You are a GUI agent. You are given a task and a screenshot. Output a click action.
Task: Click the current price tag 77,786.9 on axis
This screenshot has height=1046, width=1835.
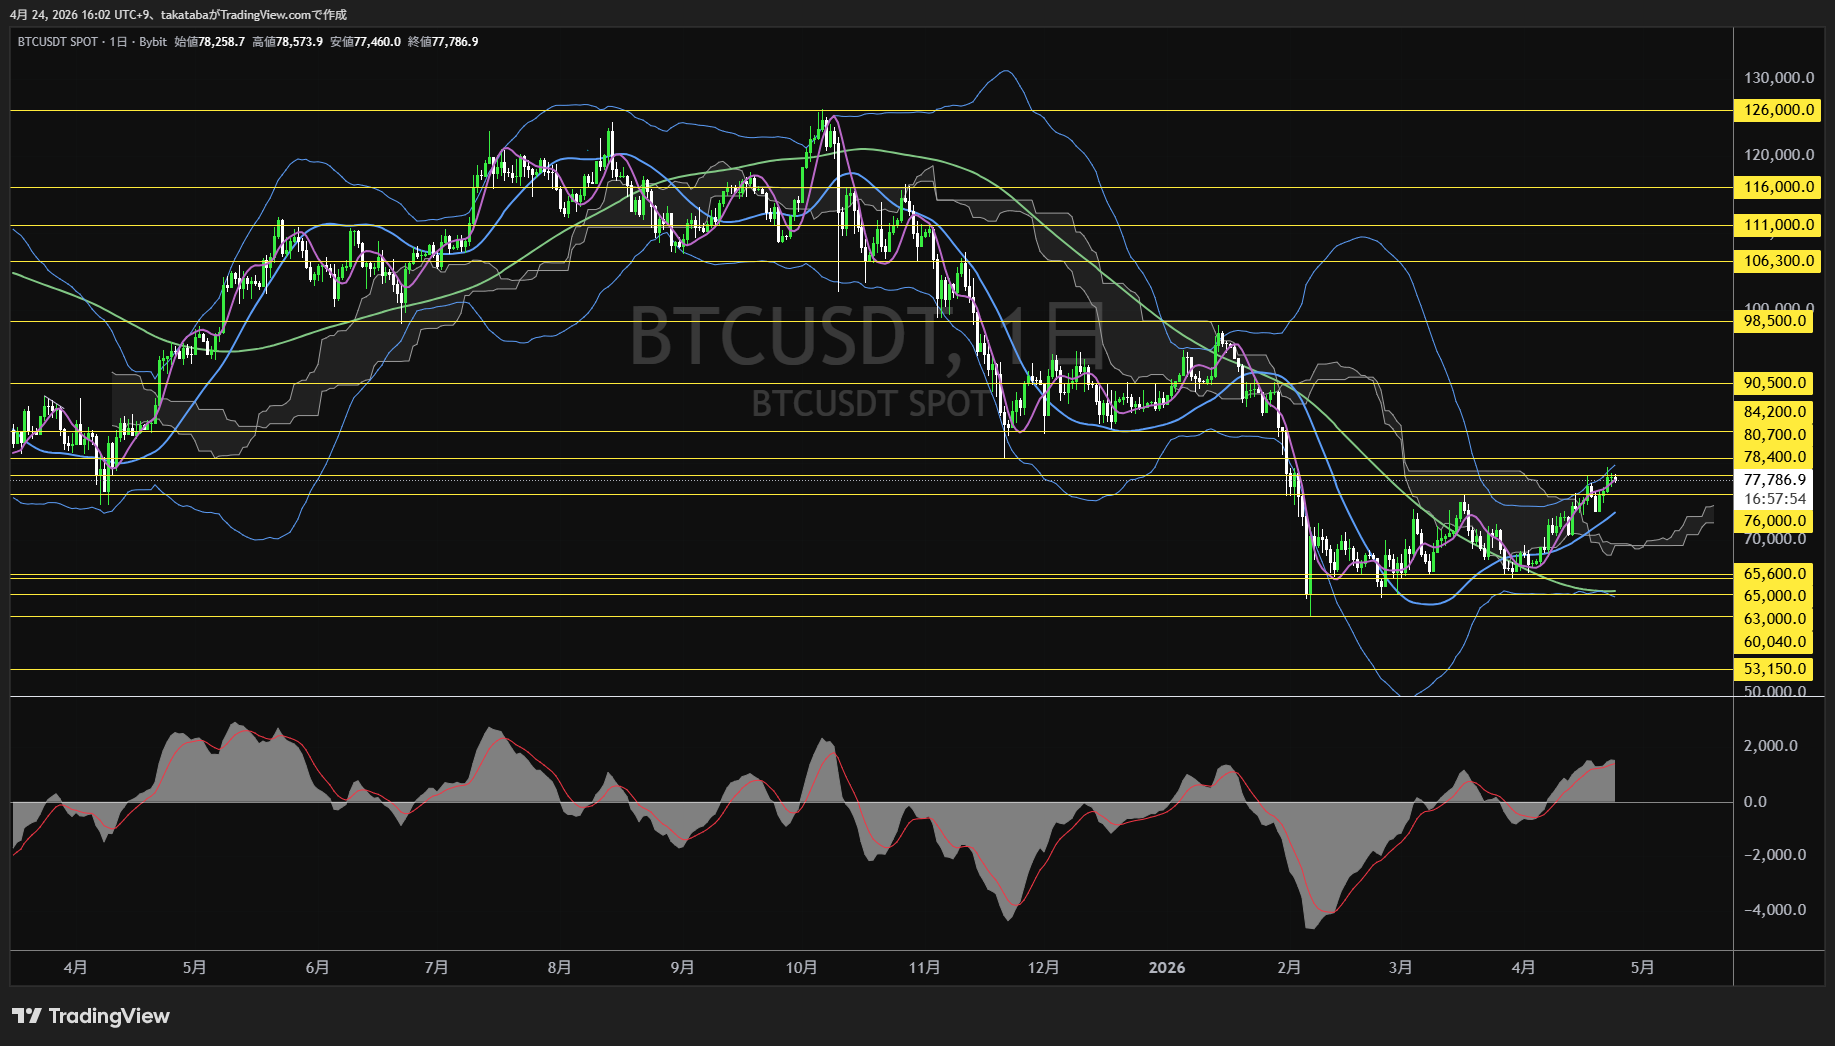click(1774, 480)
